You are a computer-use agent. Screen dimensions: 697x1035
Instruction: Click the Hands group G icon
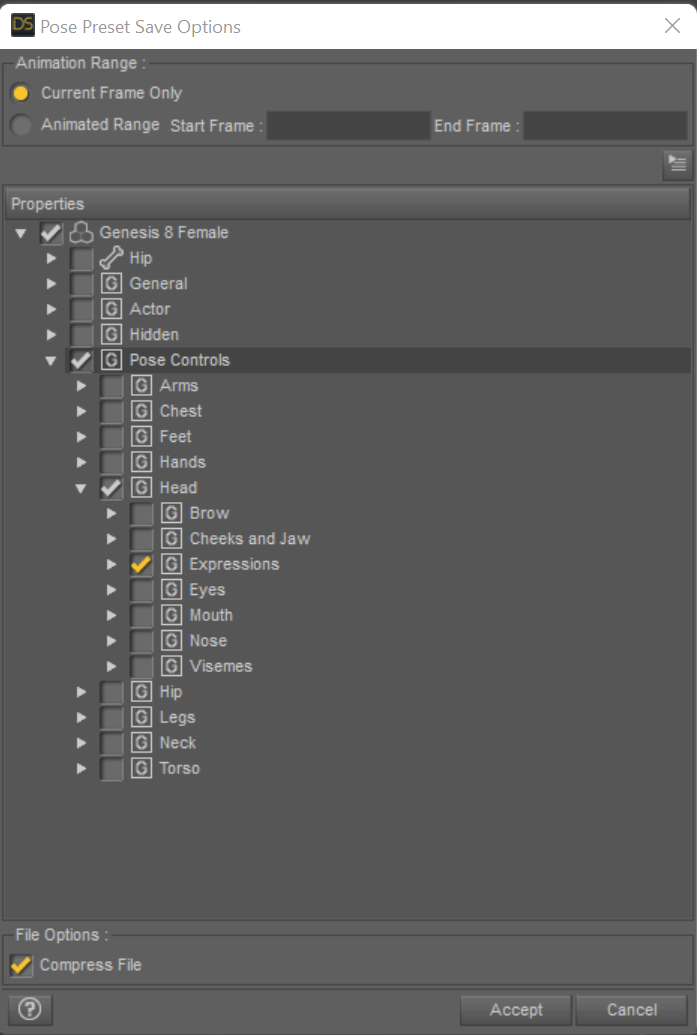click(x=141, y=462)
